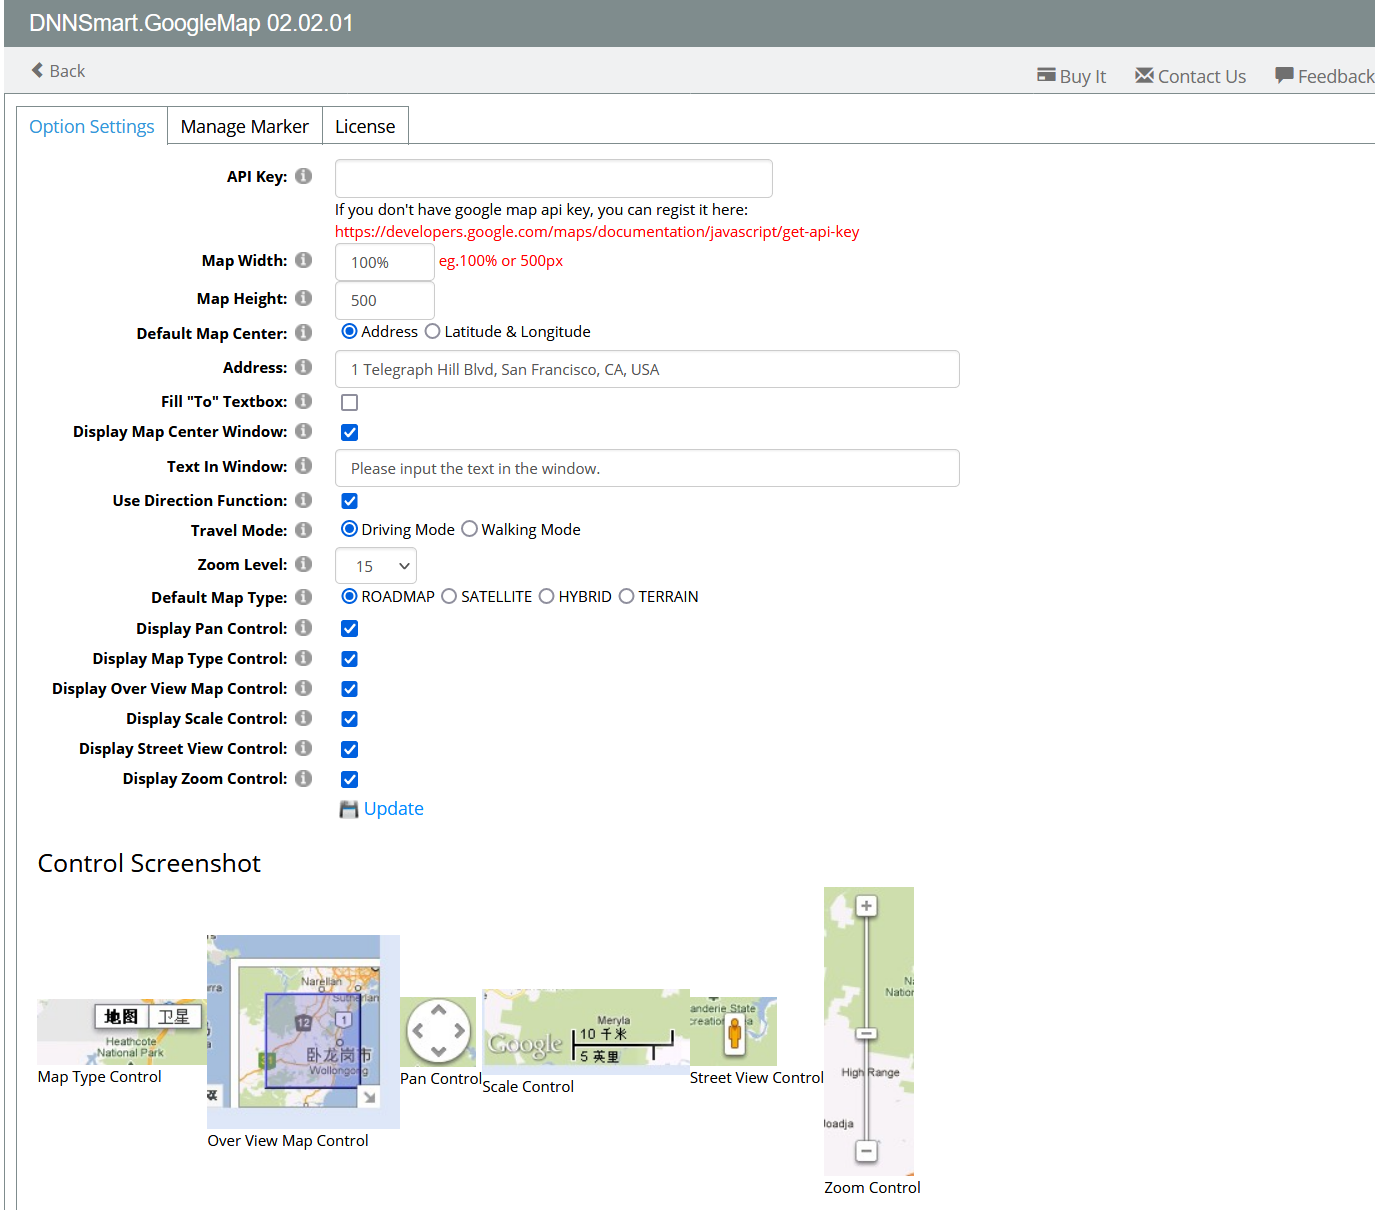
Task: Click the Contact Us envelope icon
Action: click(x=1144, y=75)
